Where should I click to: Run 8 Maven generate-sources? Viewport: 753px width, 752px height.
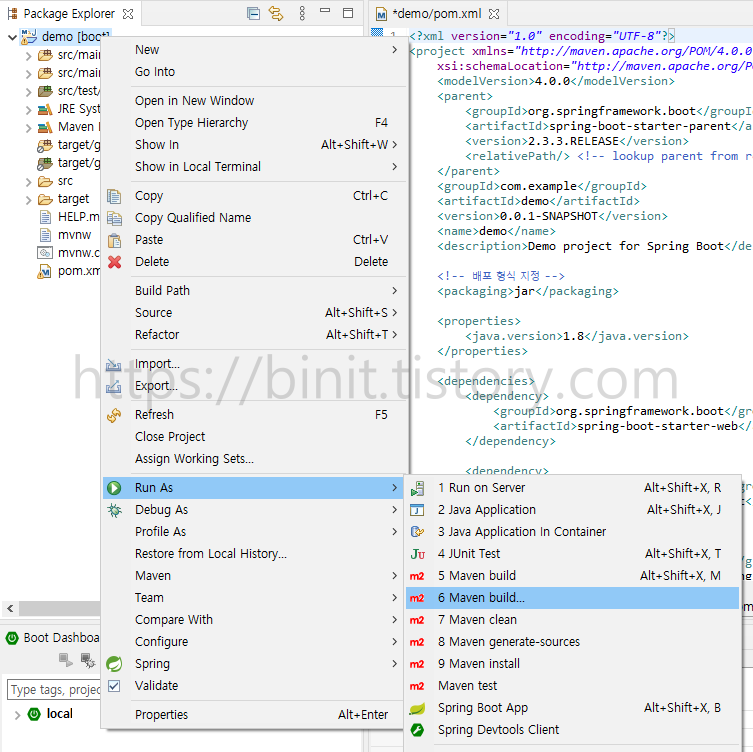(572, 643)
